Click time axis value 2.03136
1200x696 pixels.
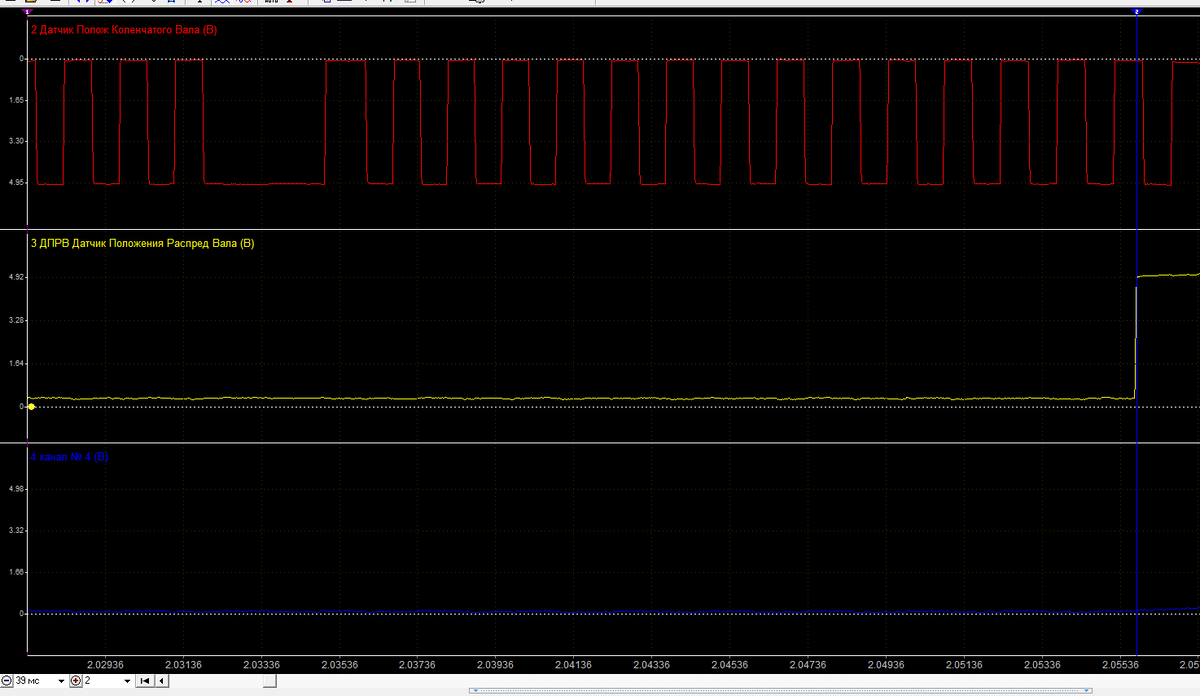183,664
